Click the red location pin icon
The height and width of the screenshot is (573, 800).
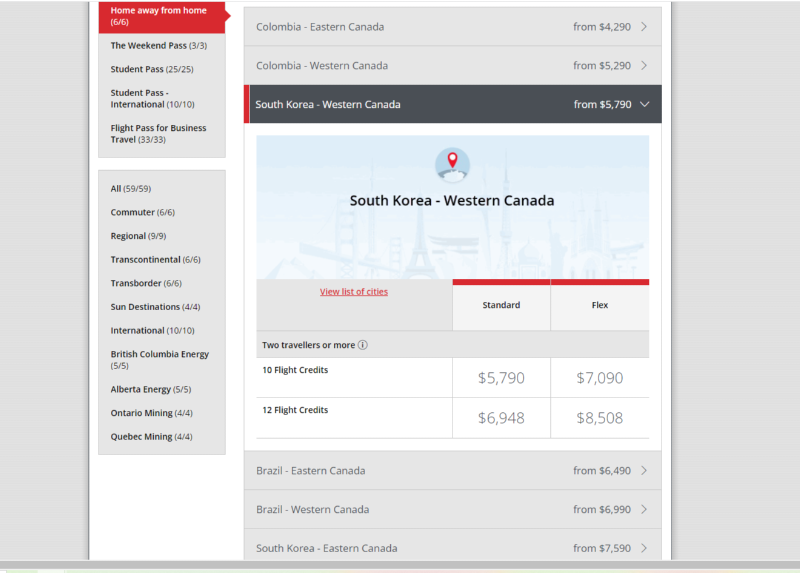[452, 162]
